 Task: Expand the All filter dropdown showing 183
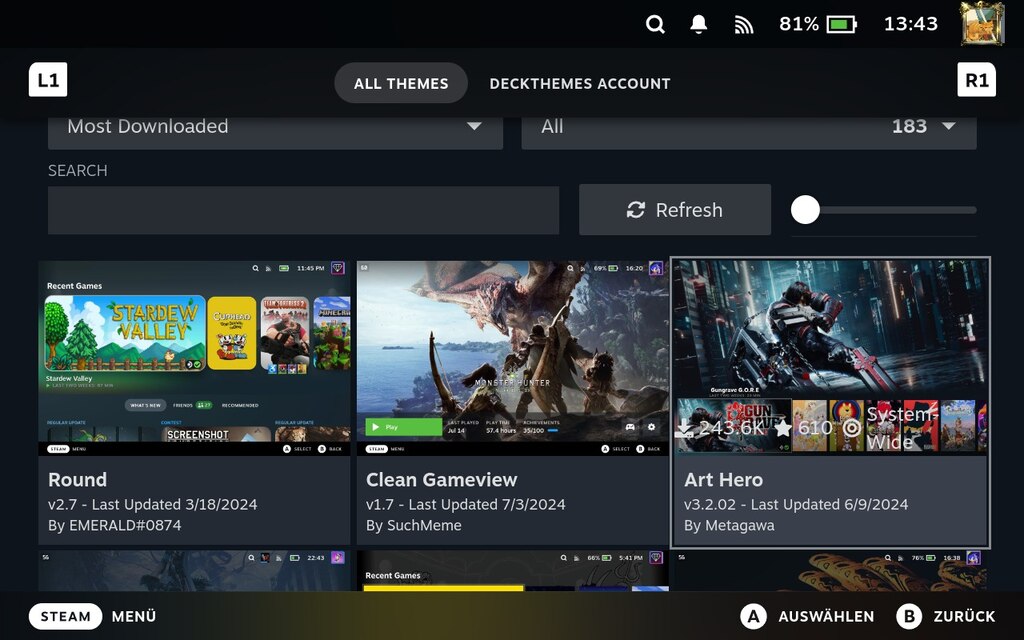[750, 127]
